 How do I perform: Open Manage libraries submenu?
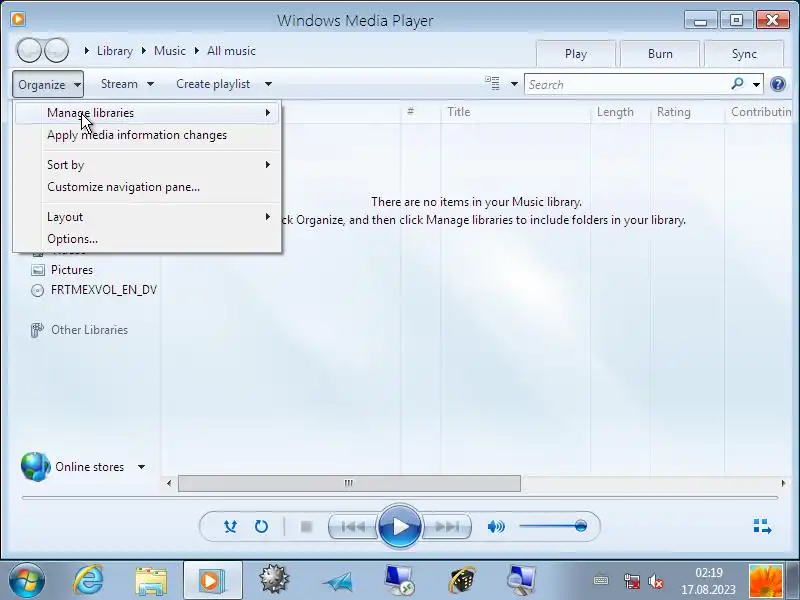(x=147, y=113)
